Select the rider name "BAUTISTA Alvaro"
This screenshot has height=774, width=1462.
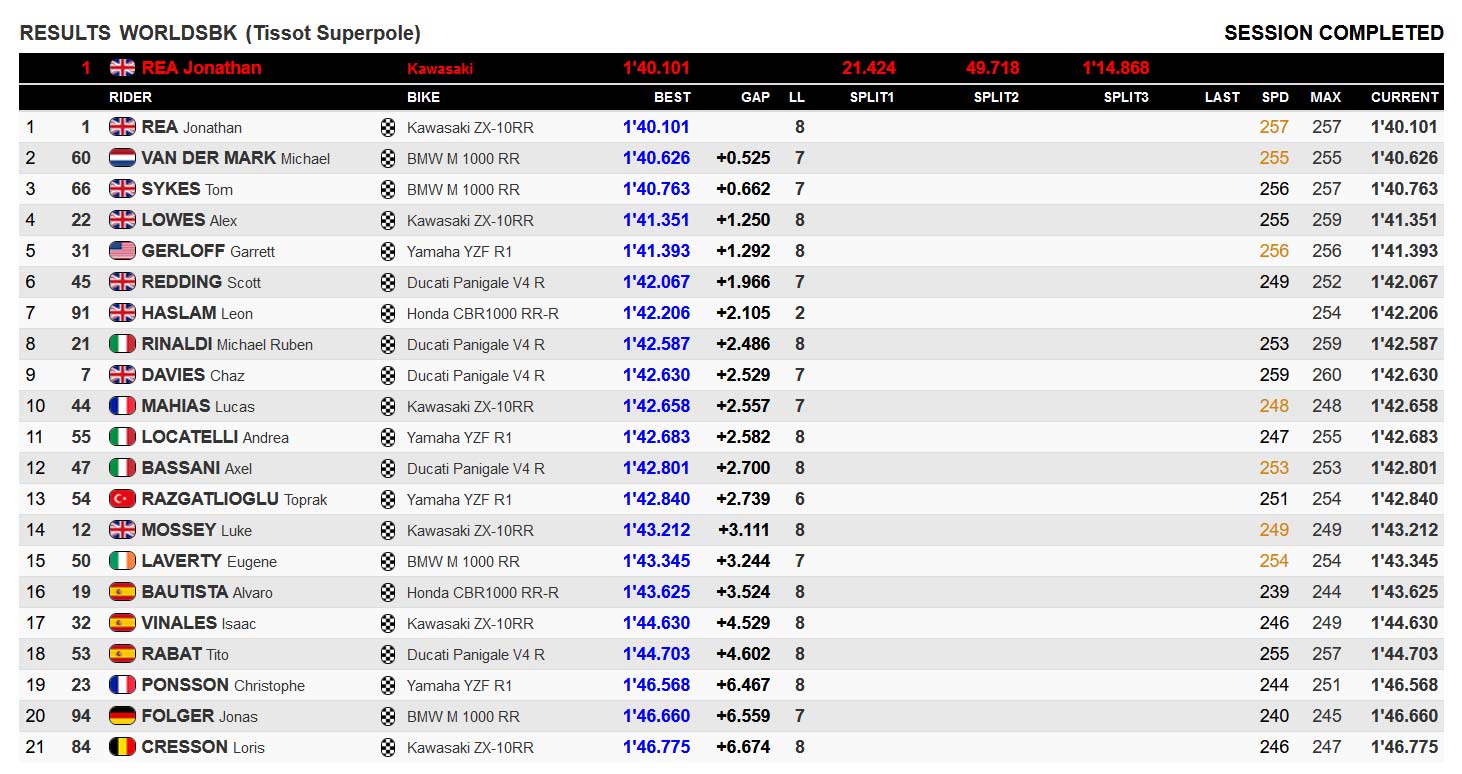(207, 592)
